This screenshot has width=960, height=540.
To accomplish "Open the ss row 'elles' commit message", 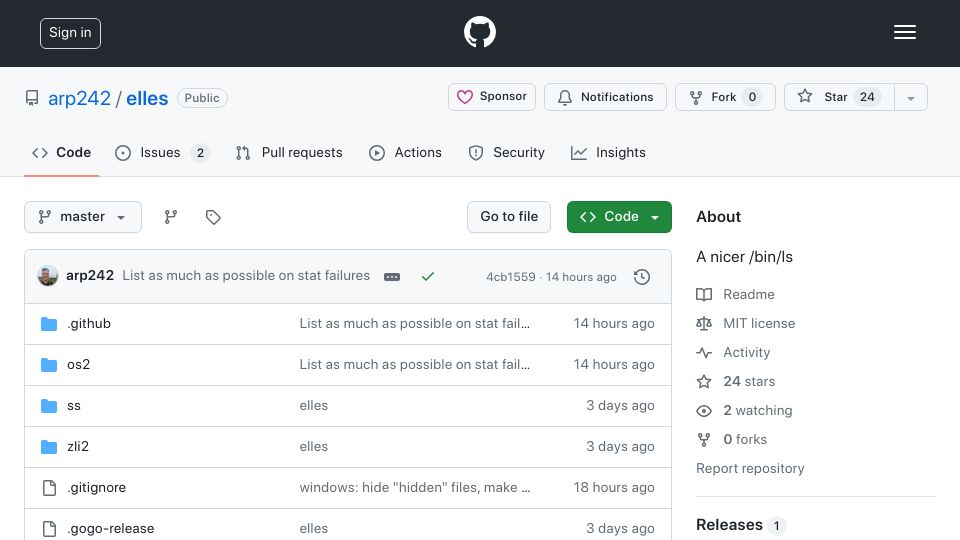I will click(x=313, y=405).
